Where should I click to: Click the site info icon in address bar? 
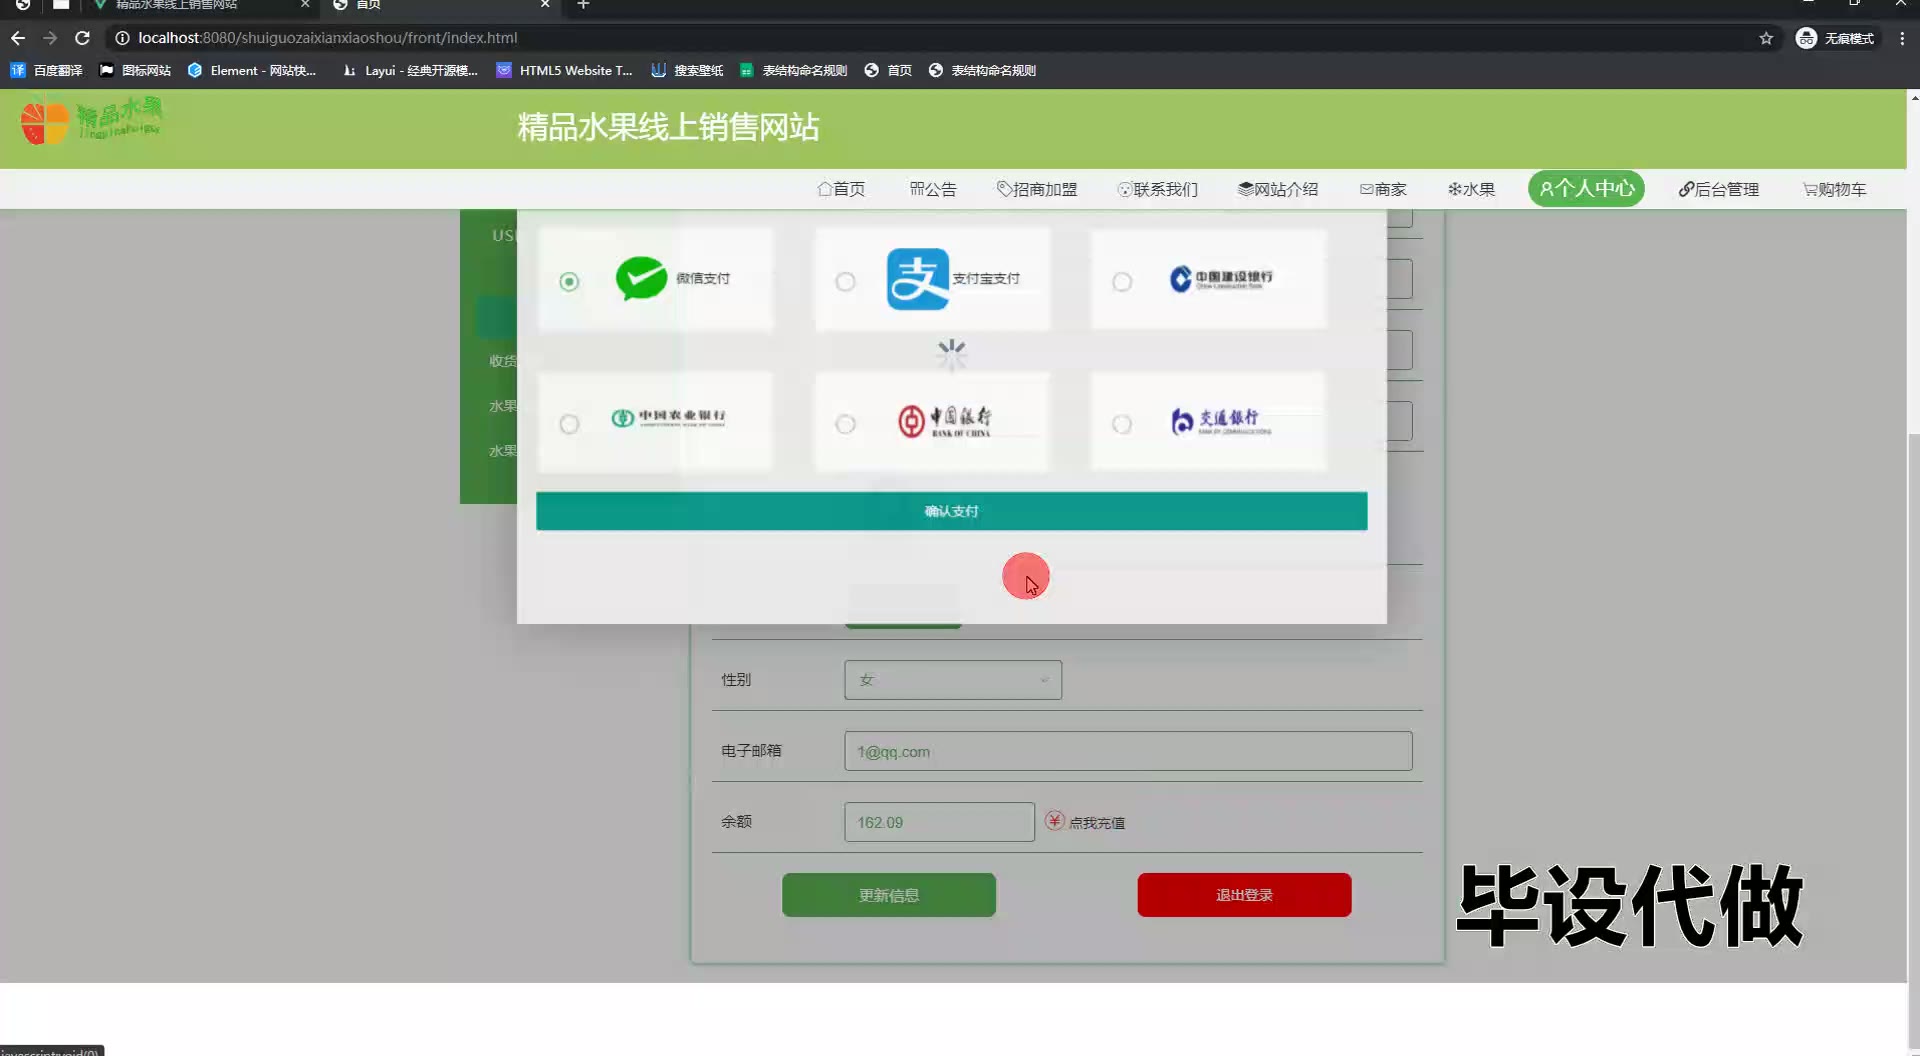point(122,38)
